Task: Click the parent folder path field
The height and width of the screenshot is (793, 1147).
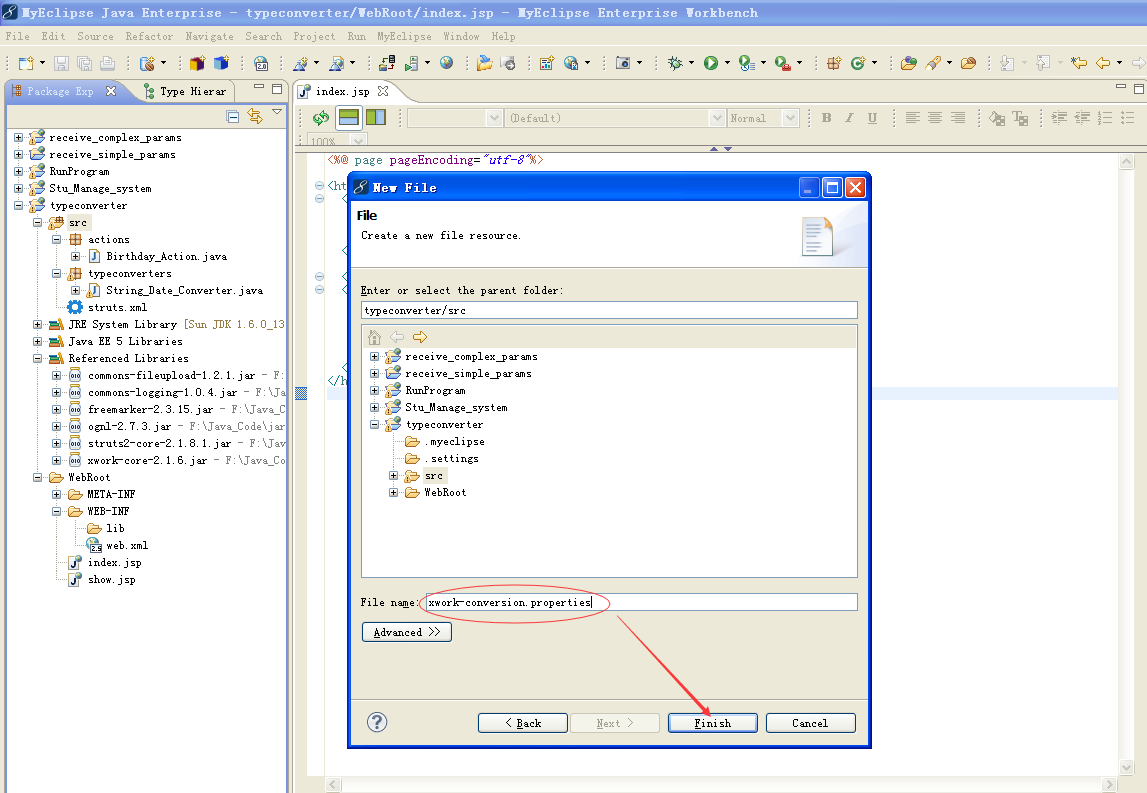Action: (609, 310)
